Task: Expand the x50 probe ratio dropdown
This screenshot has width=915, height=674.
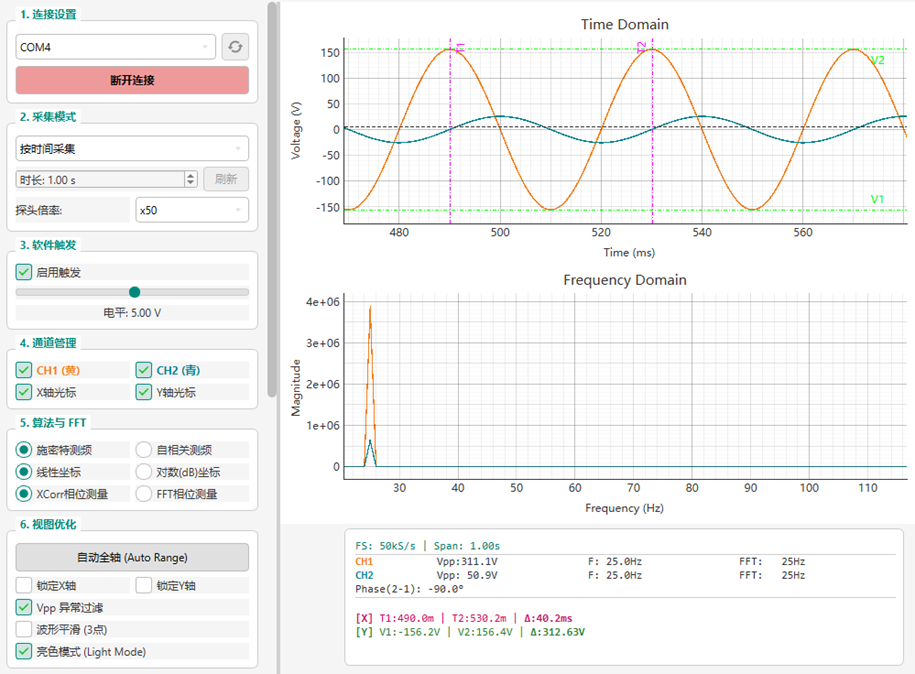Action: (x=192, y=210)
